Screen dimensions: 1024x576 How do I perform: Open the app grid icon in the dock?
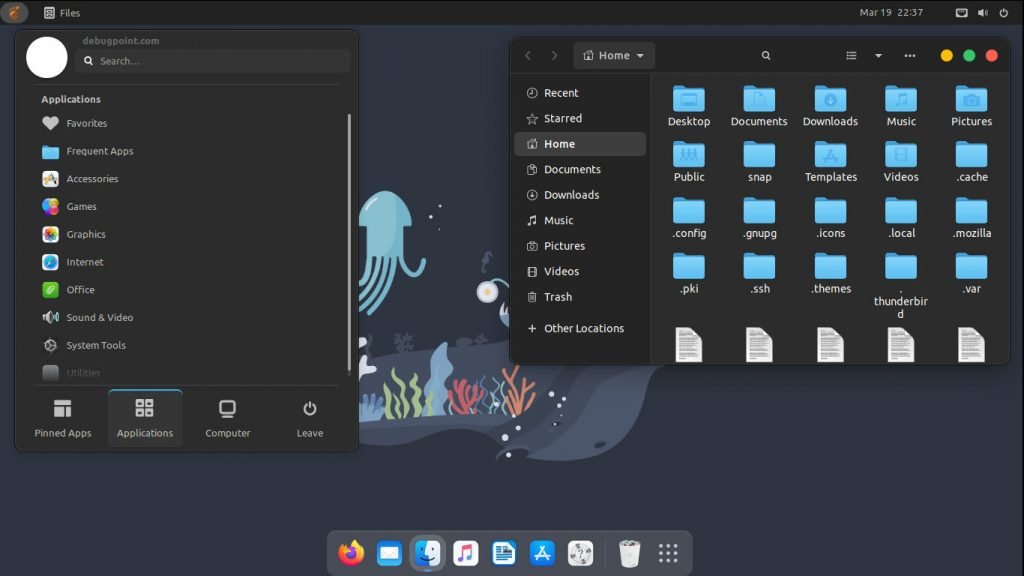point(667,551)
